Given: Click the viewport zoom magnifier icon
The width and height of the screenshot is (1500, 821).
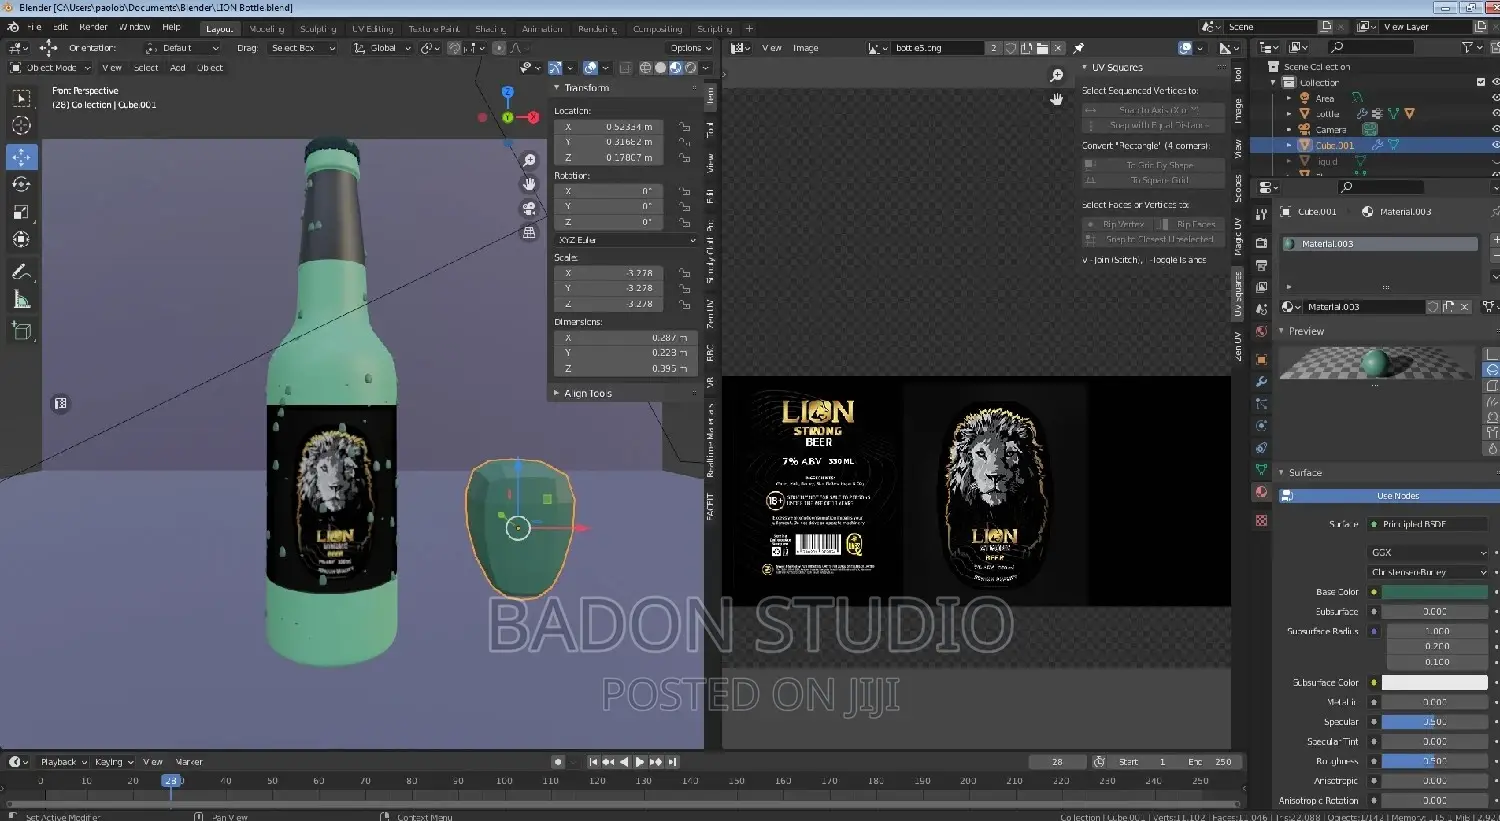Looking at the screenshot, I should [529, 160].
